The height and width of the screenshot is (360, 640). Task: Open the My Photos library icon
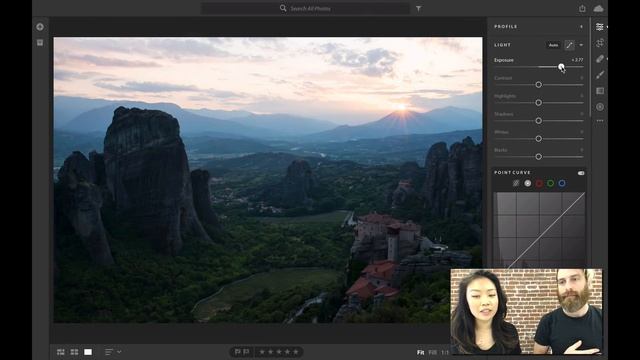pyautogui.click(x=40, y=42)
